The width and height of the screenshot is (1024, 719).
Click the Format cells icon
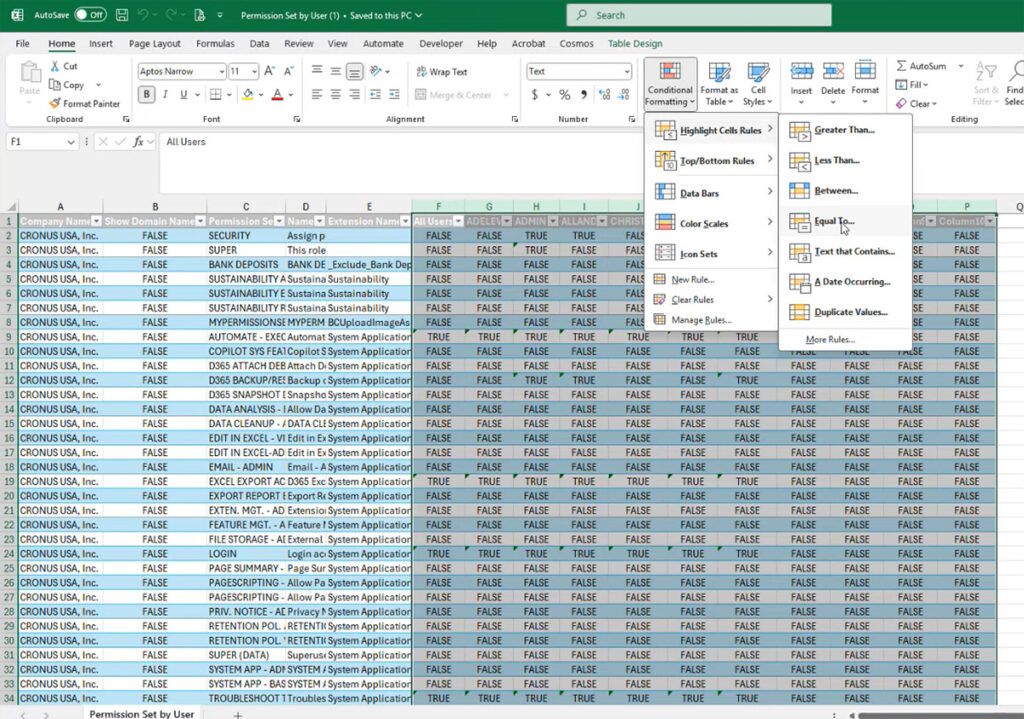(865, 72)
